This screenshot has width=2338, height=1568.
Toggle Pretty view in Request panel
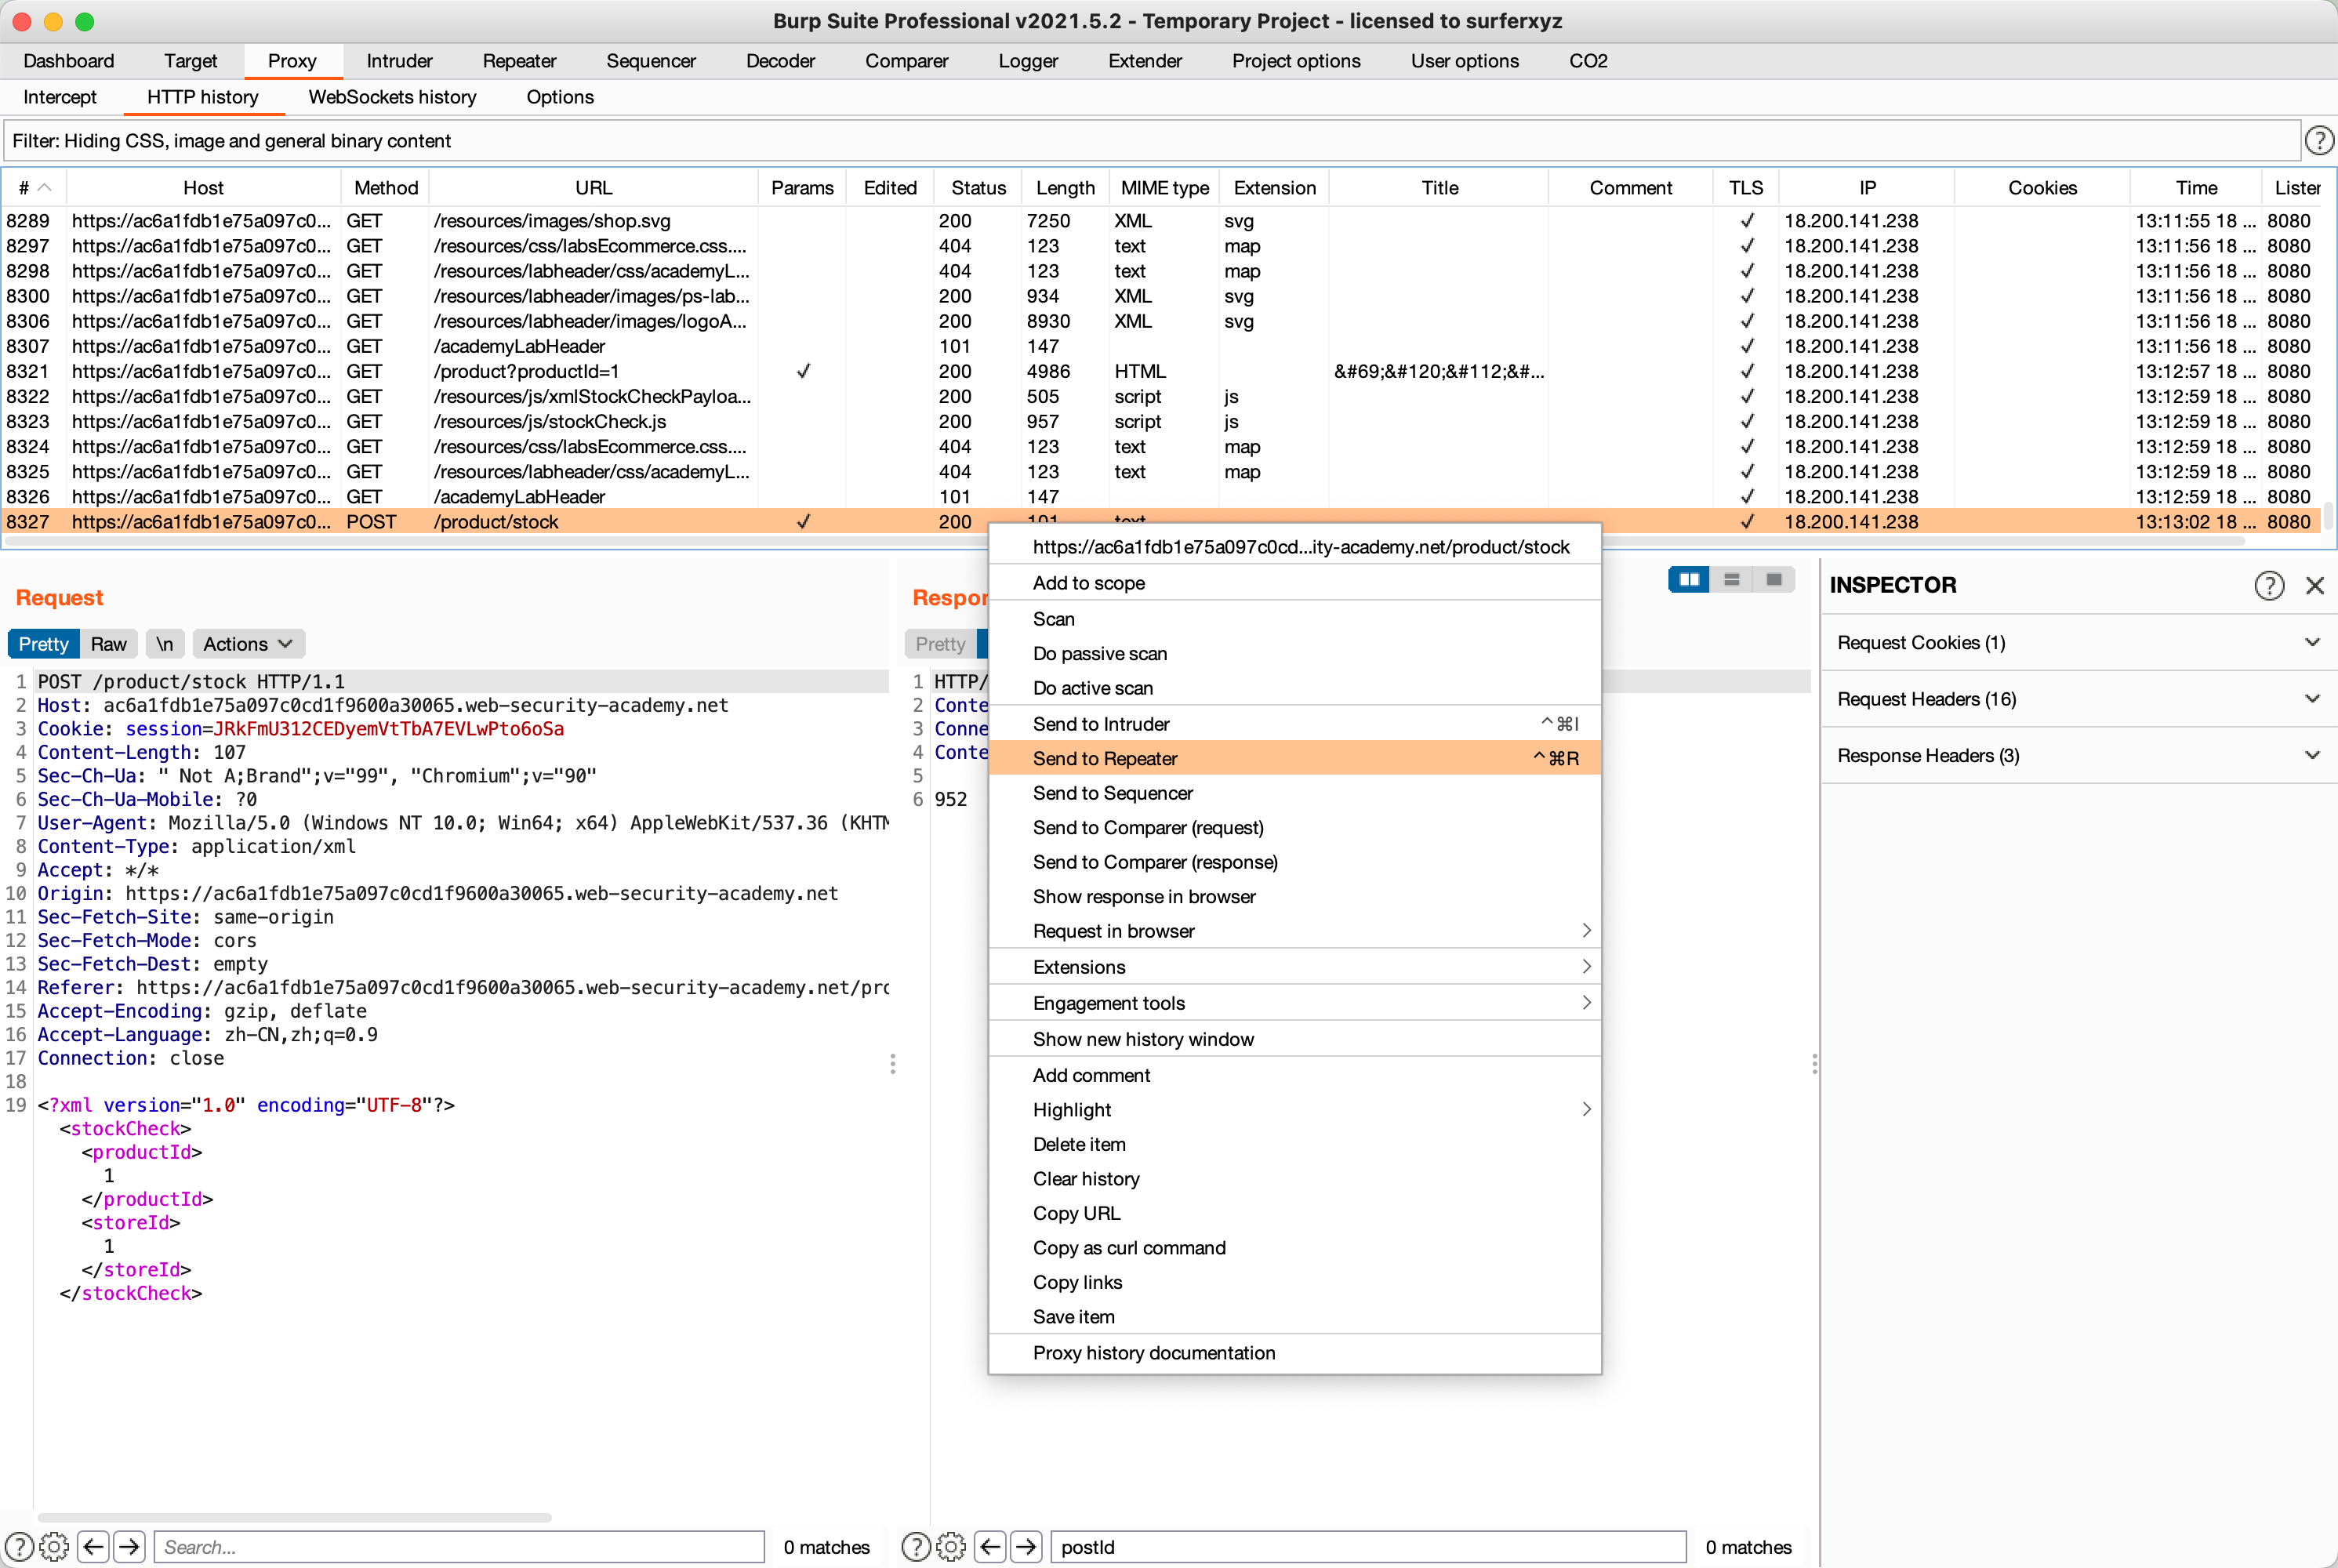[x=43, y=644]
